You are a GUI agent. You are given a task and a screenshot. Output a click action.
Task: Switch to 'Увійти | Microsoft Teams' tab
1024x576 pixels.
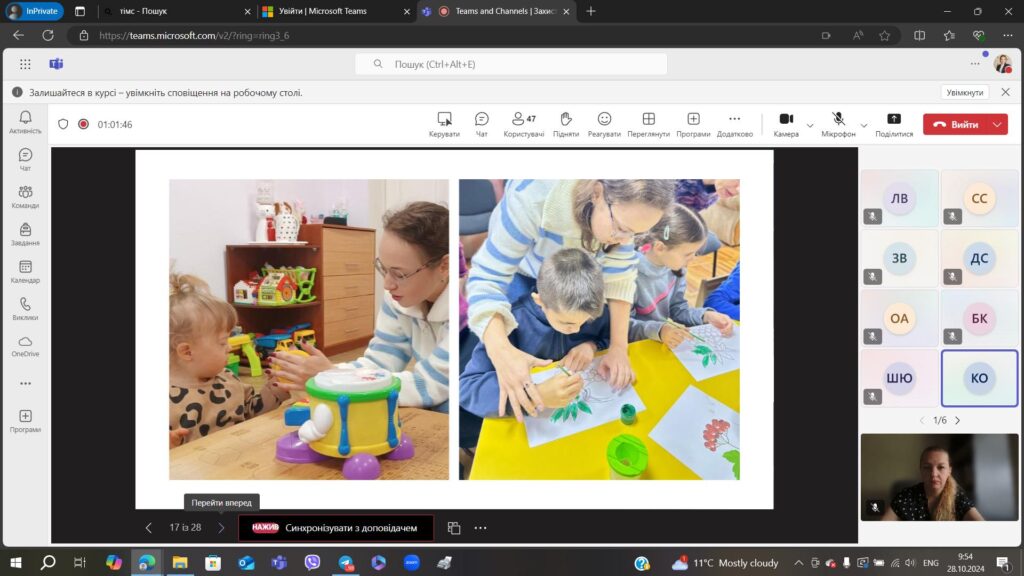pyautogui.click(x=336, y=11)
